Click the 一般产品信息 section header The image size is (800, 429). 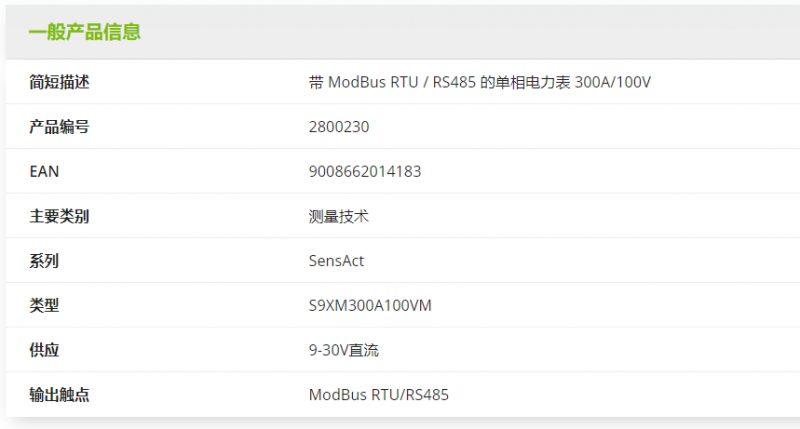point(85,32)
